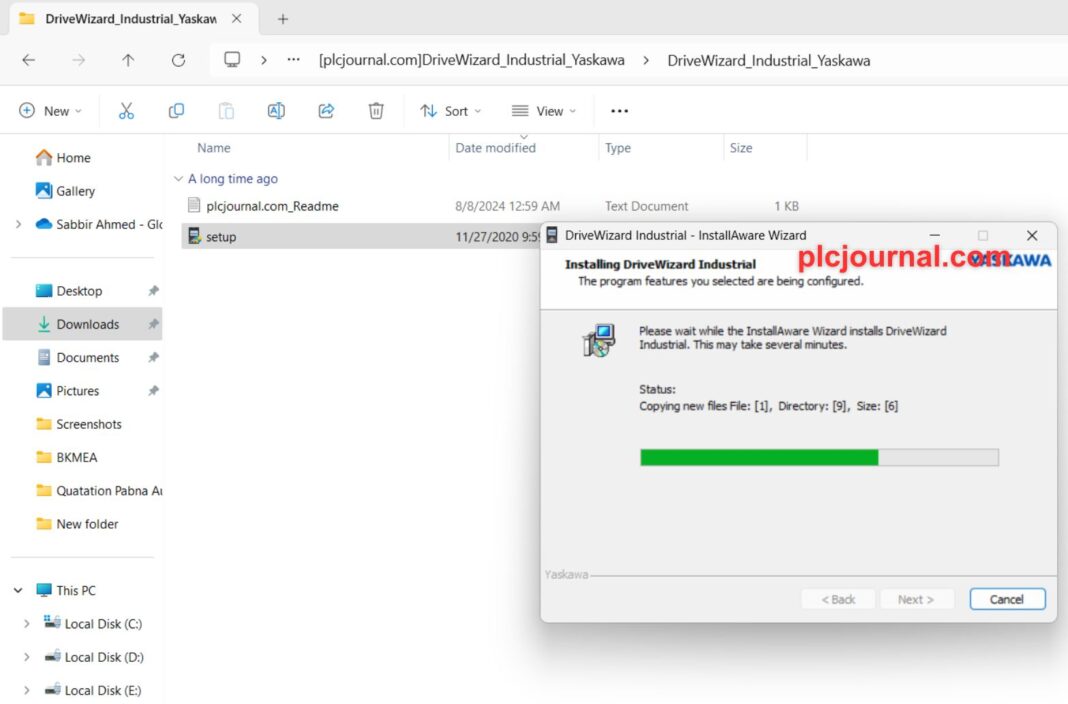1068x704 pixels.
Task: Open the Screenshots folder in sidebar
Action: tap(89, 424)
